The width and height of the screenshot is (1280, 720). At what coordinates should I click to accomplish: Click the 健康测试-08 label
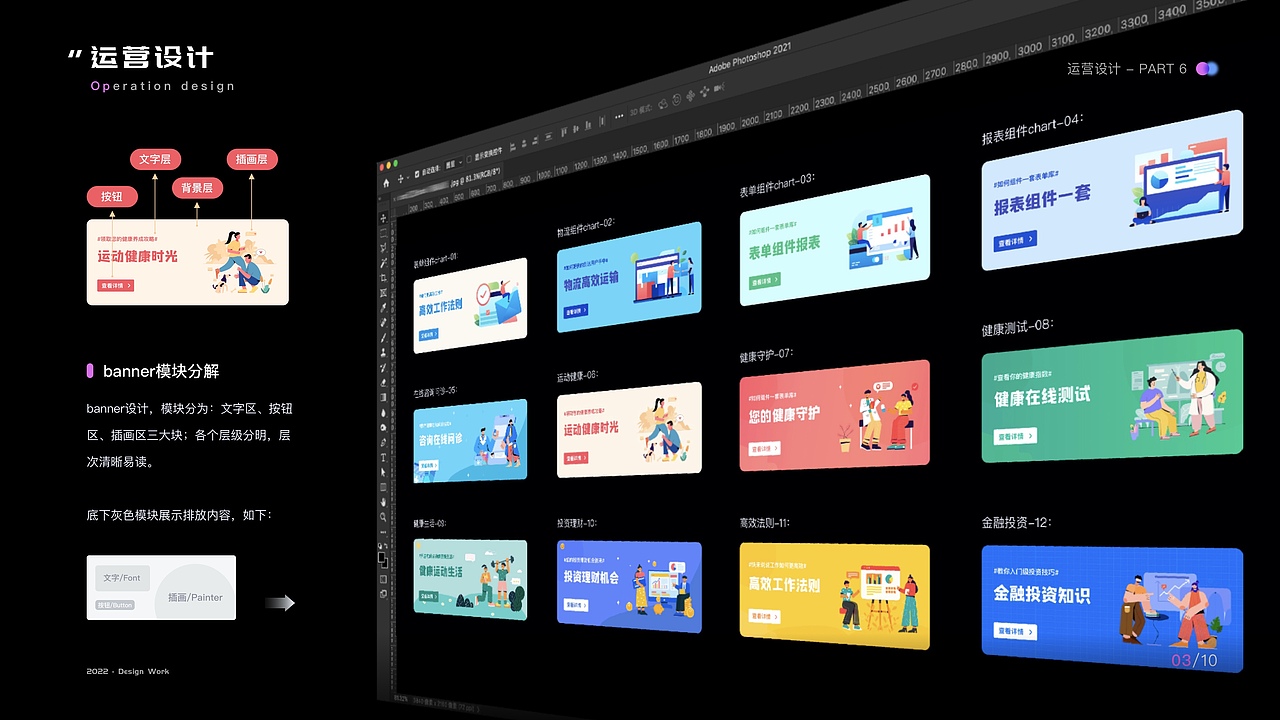[1018, 327]
